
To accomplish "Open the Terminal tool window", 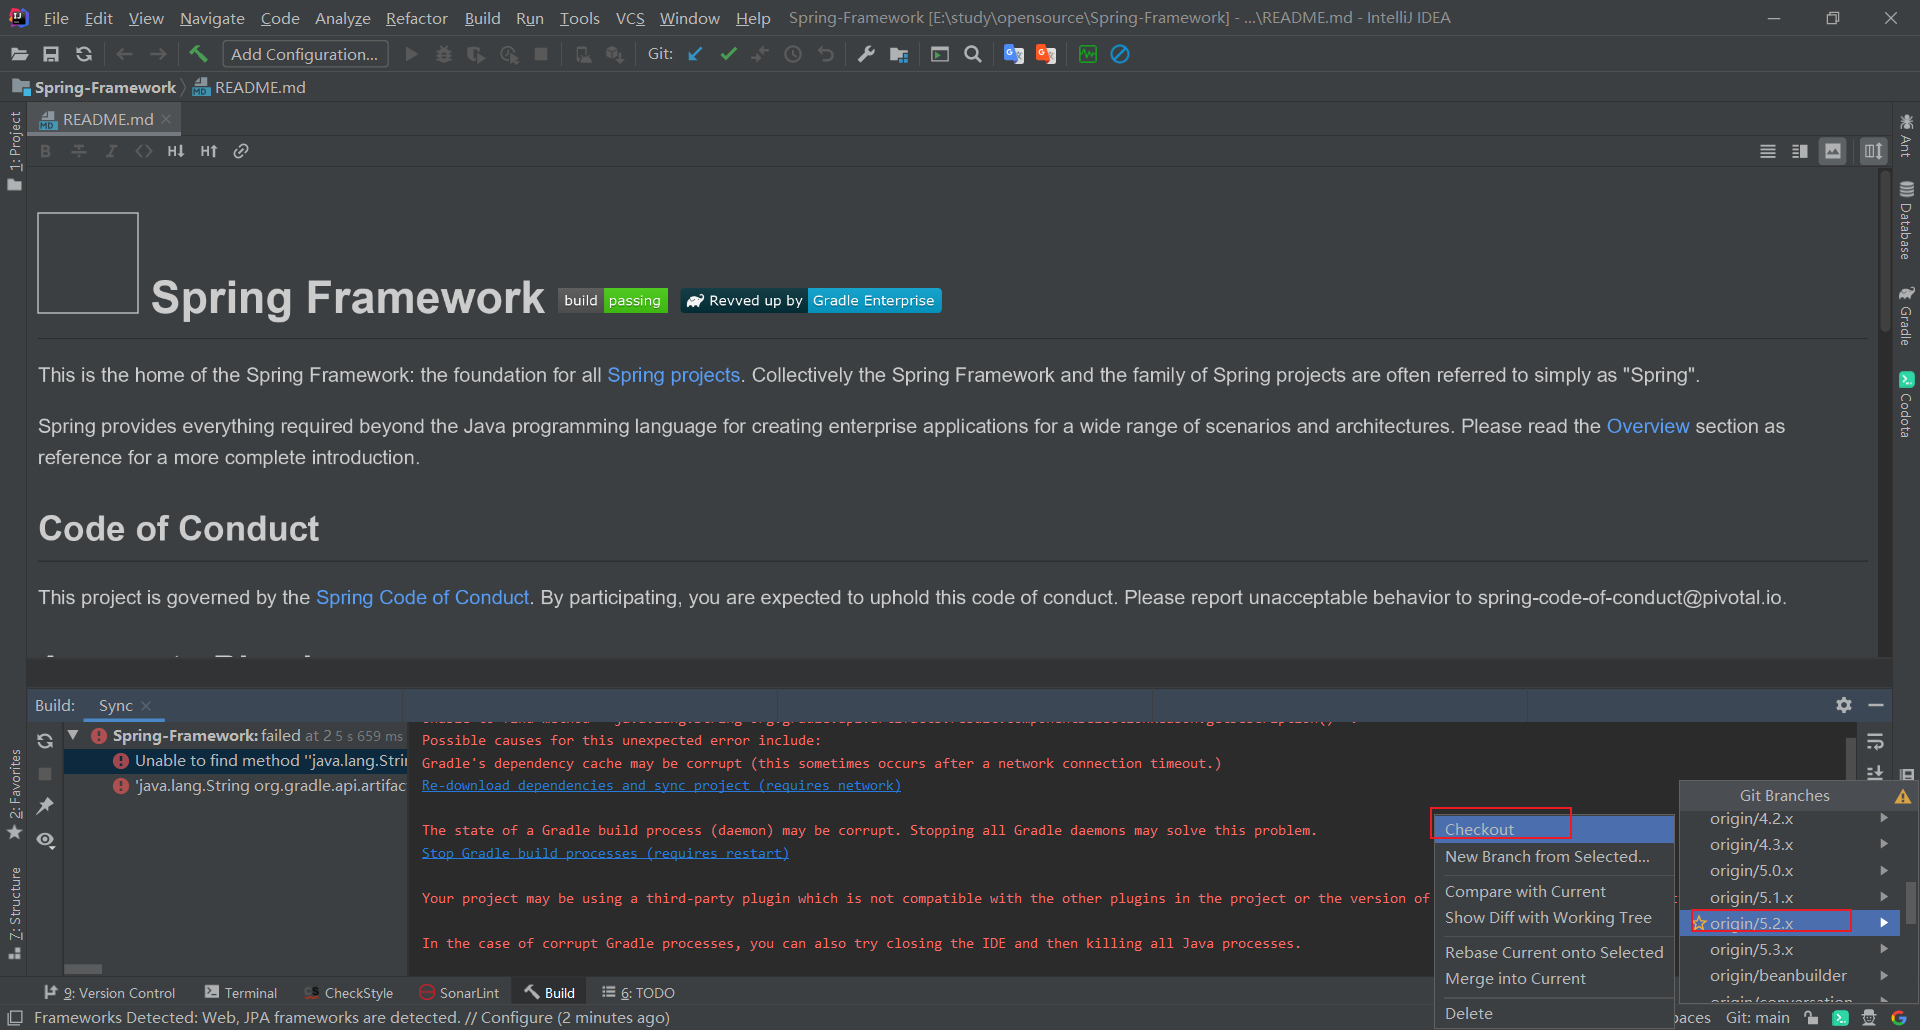I will (241, 992).
